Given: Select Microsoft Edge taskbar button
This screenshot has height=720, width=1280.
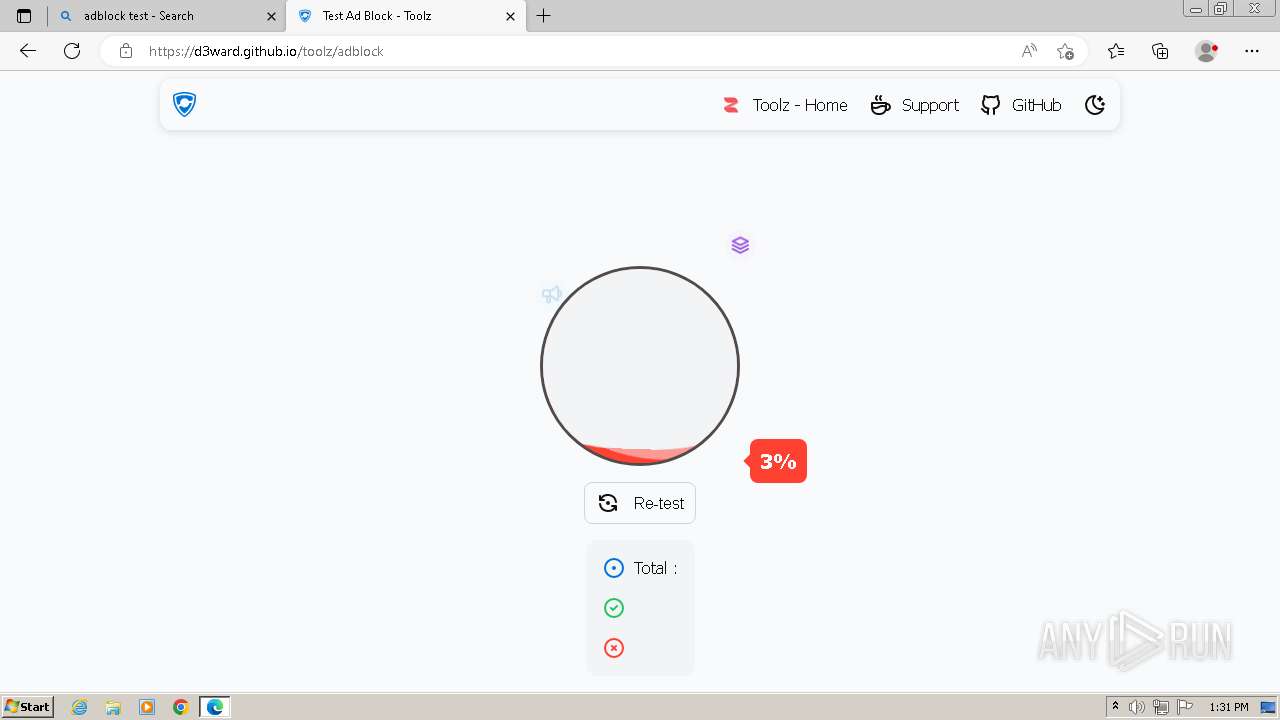Looking at the screenshot, I should (x=215, y=707).
